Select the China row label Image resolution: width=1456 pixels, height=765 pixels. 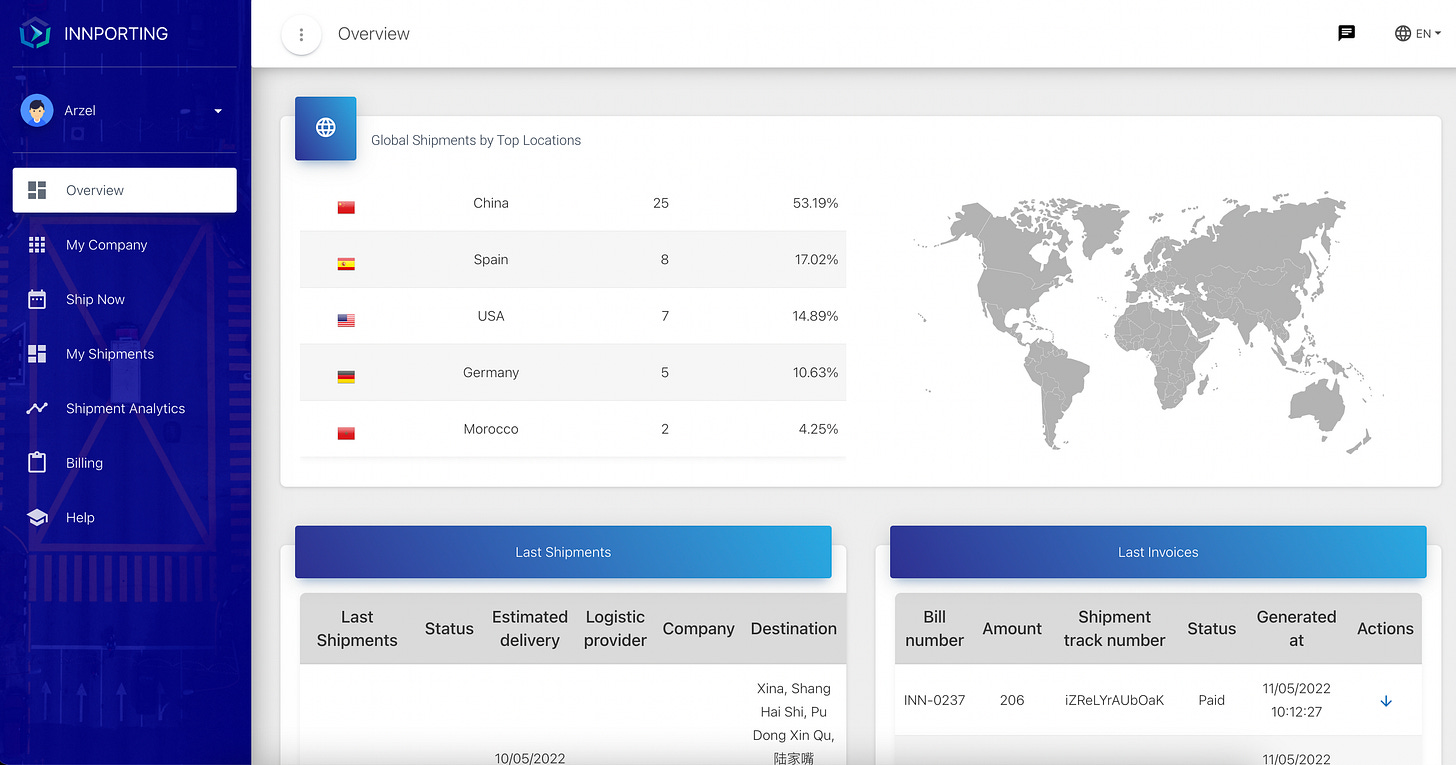click(491, 203)
